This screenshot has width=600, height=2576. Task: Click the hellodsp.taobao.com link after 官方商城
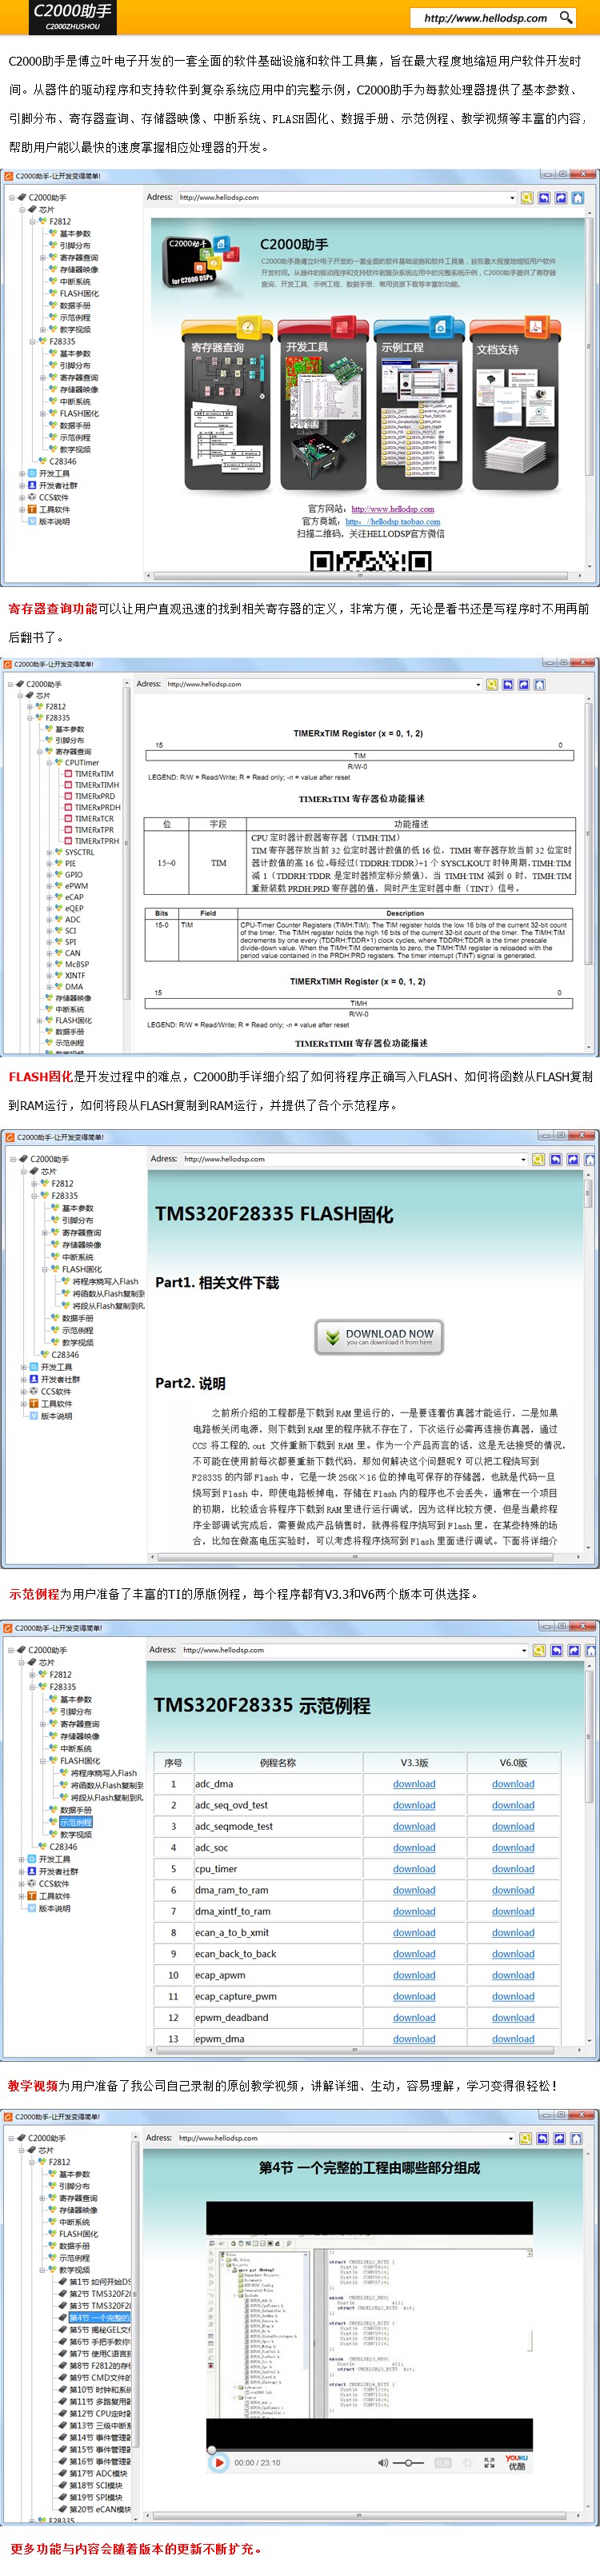[392, 522]
